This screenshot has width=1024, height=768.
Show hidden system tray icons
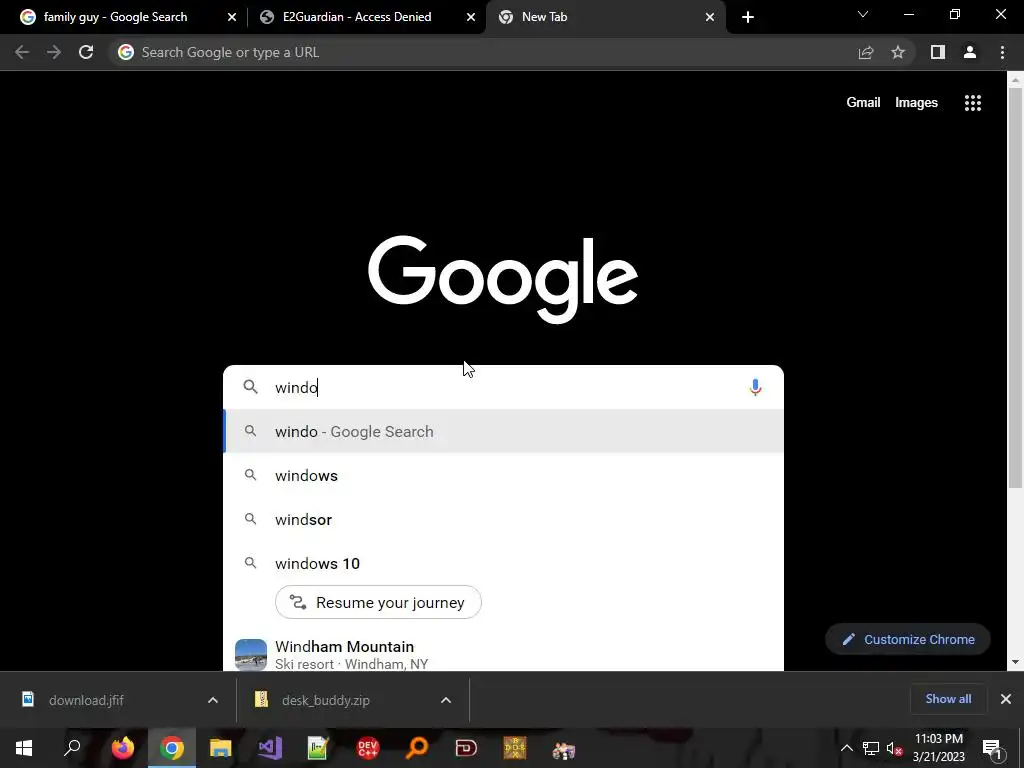pyautogui.click(x=846, y=748)
